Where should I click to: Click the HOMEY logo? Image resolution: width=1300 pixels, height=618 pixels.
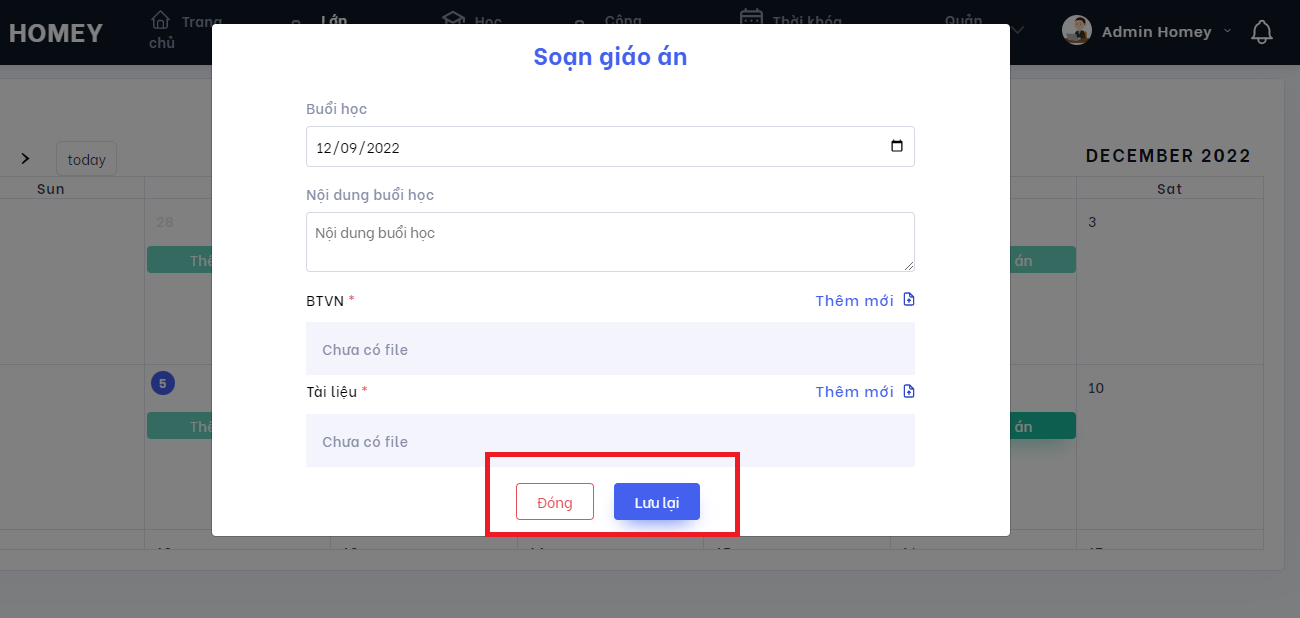coord(57,32)
